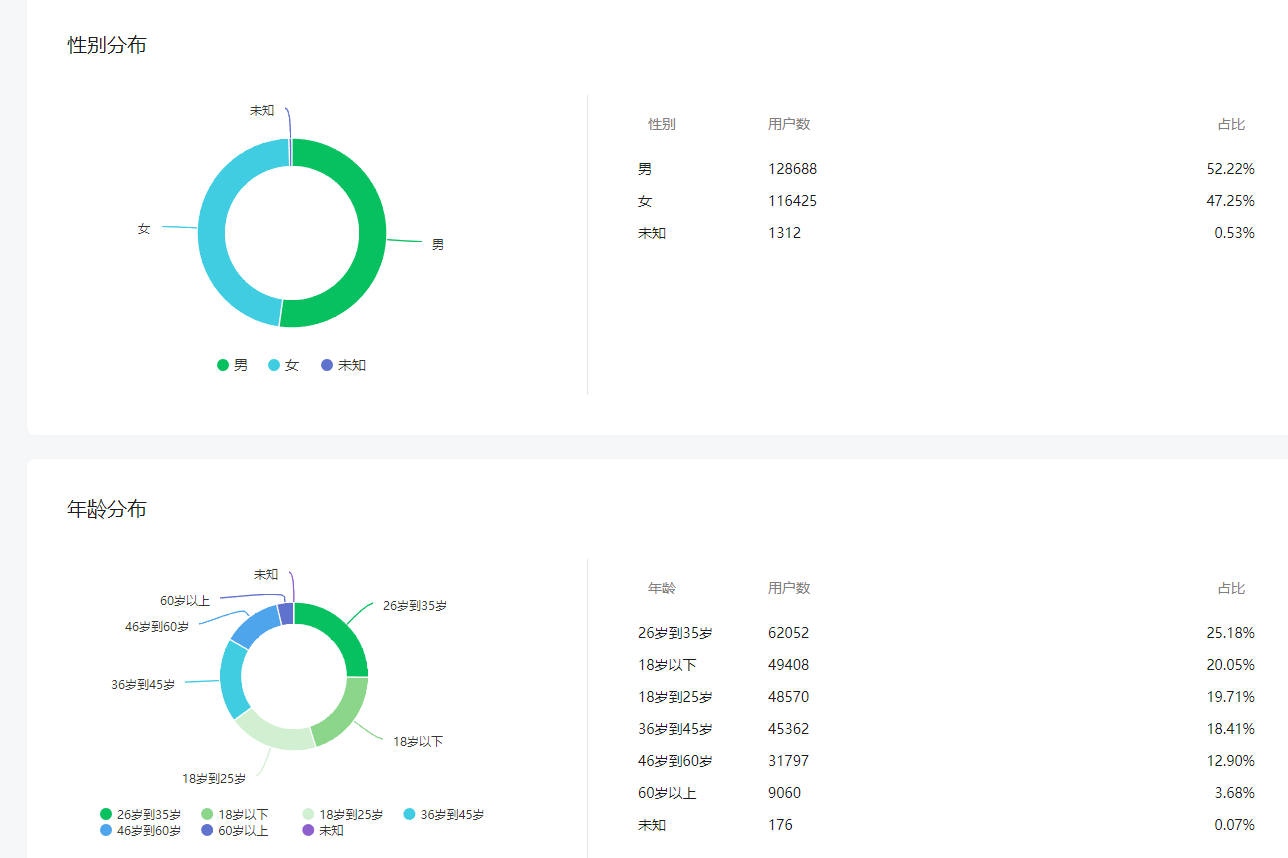Select the pale 18岁到25岁 donut segment
1288x858 pixels.
pyautogui.click(x=272, y=735)
